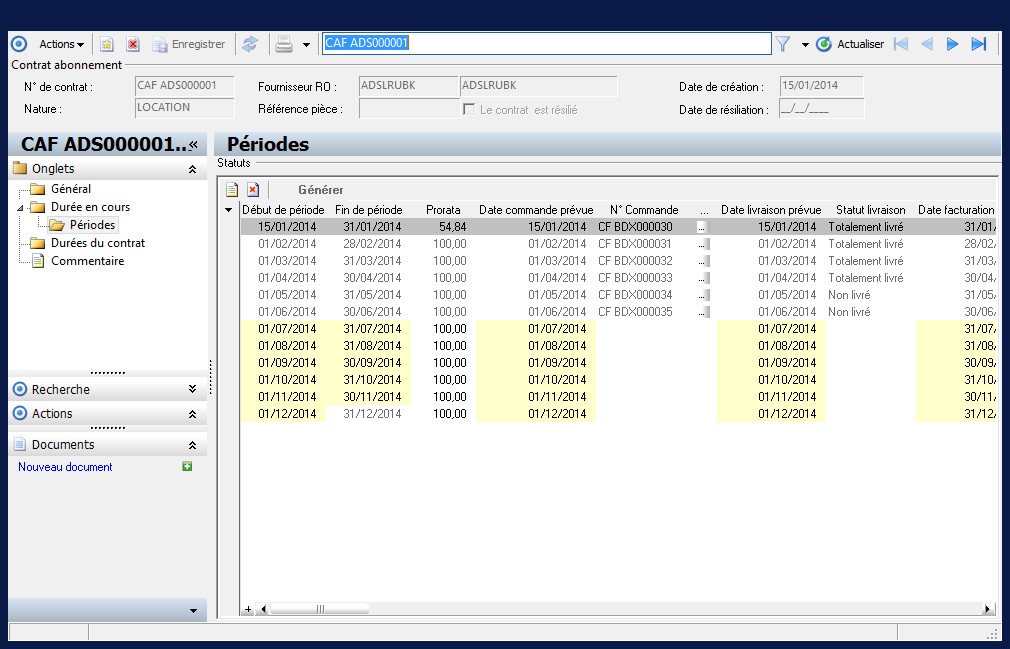Click the green plus icon beside Nouveau document
This screenshot has height=649, width=1010.
click(x=187, y=467)
